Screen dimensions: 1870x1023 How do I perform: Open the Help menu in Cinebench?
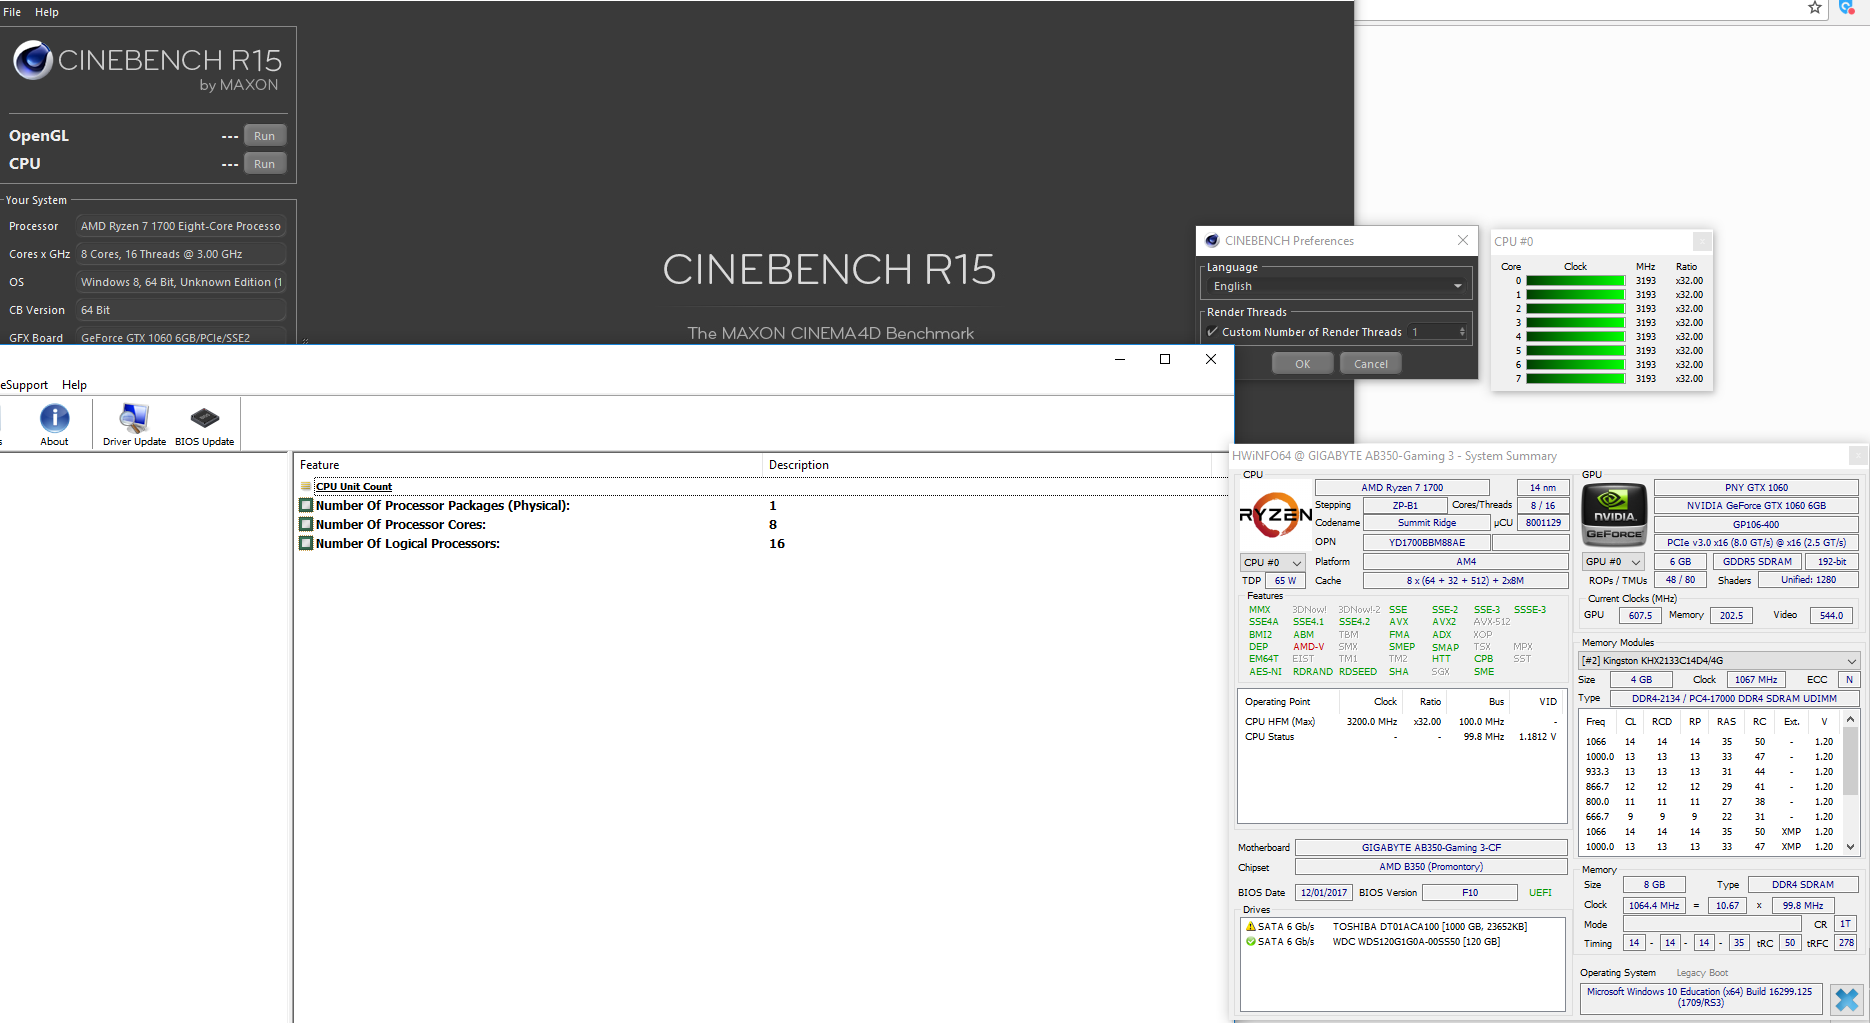(47, 12)
